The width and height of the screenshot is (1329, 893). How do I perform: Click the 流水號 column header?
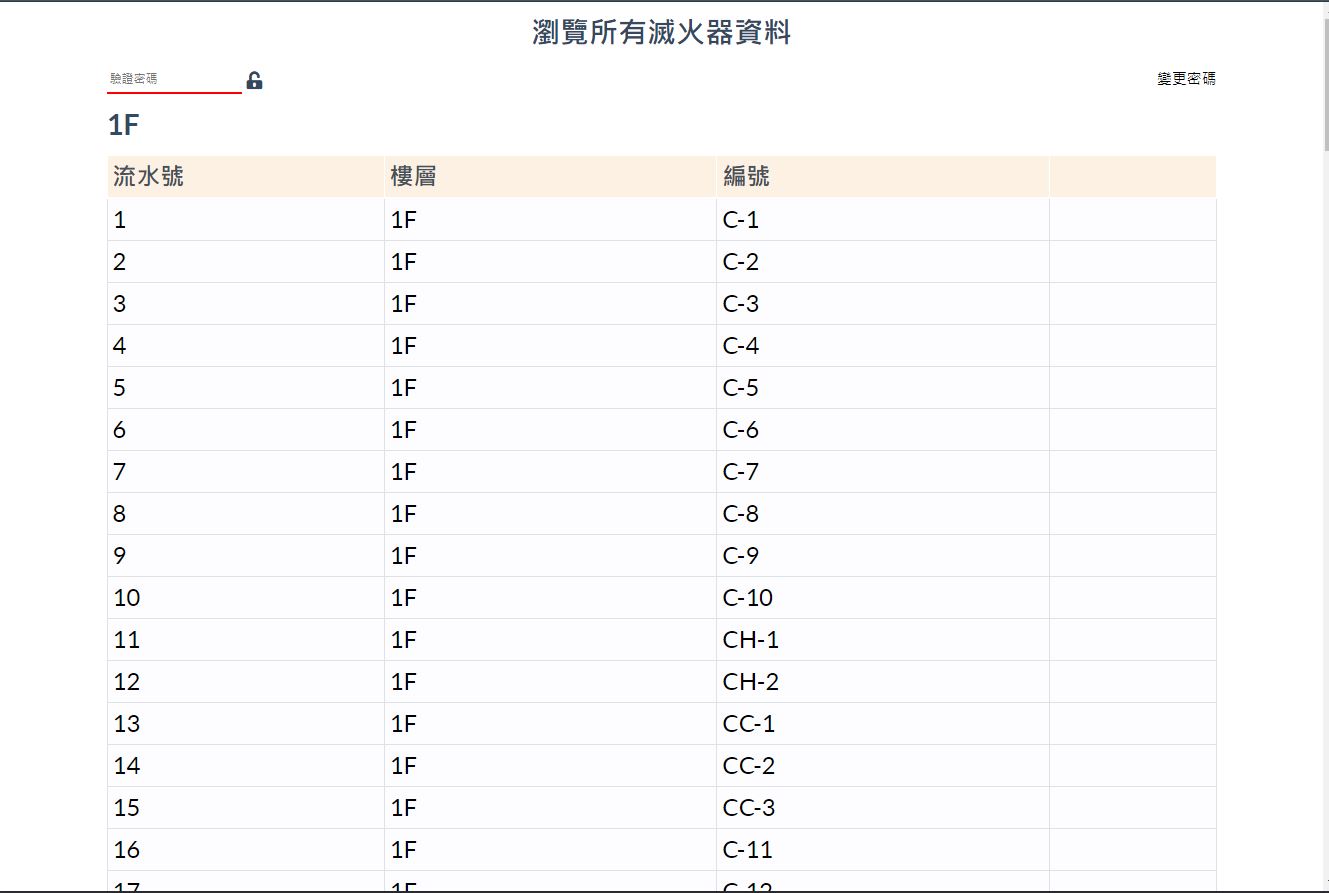point(148,177)
